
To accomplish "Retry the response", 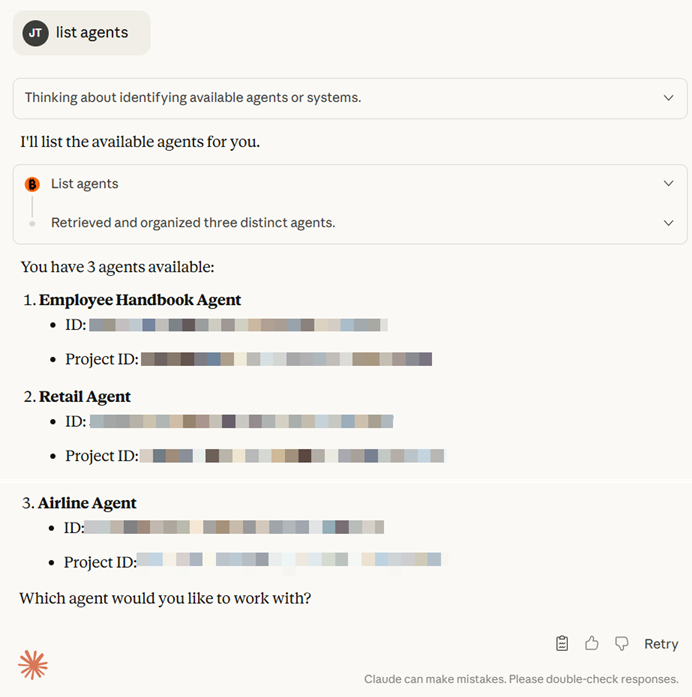I will point(661,644).
